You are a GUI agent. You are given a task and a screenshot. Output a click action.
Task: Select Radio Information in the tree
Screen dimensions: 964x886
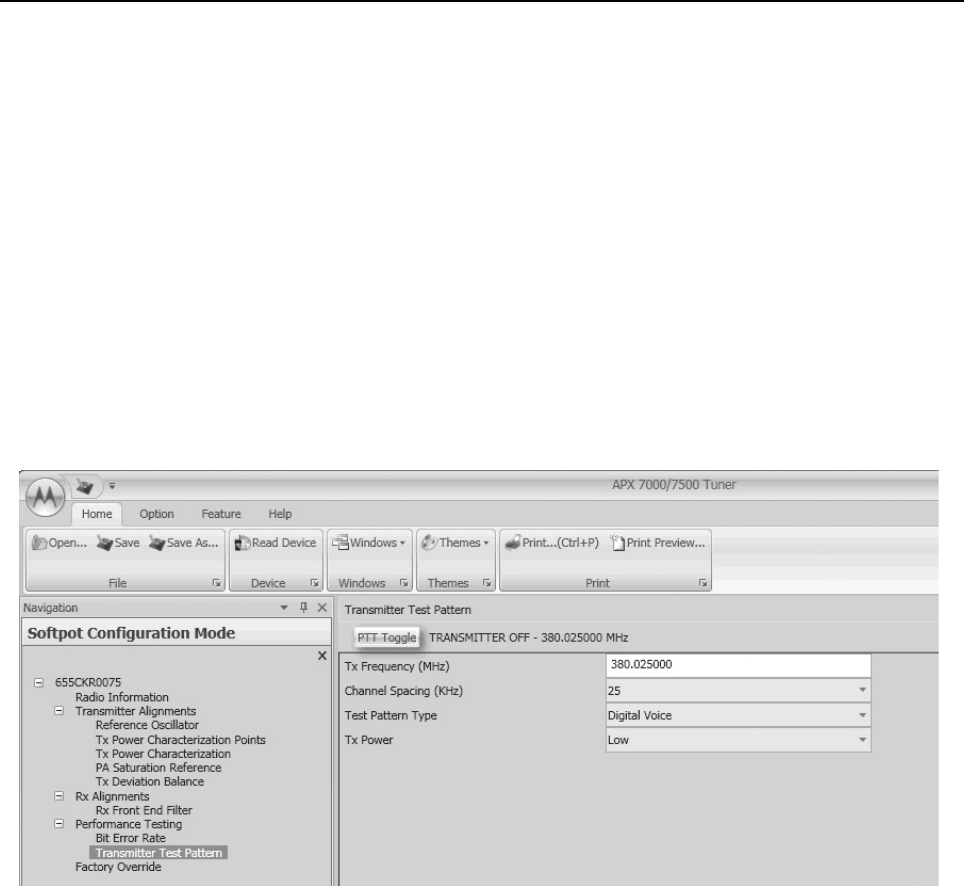click(122, 697)
